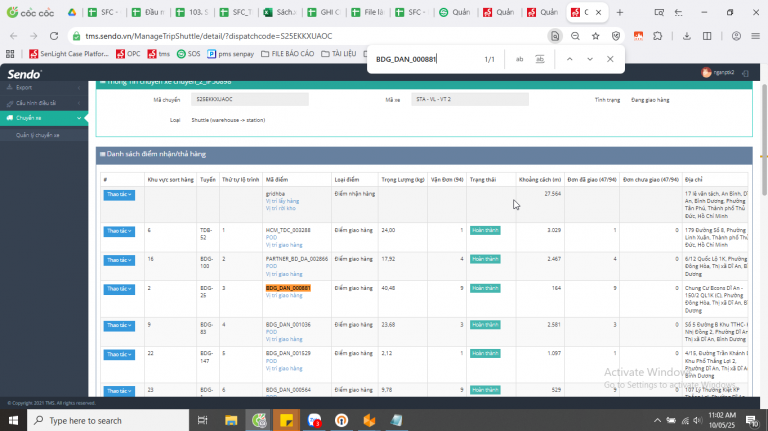768x431 pixels.
Task: Expand the Export sidebar menu
Action: point(44,88)
